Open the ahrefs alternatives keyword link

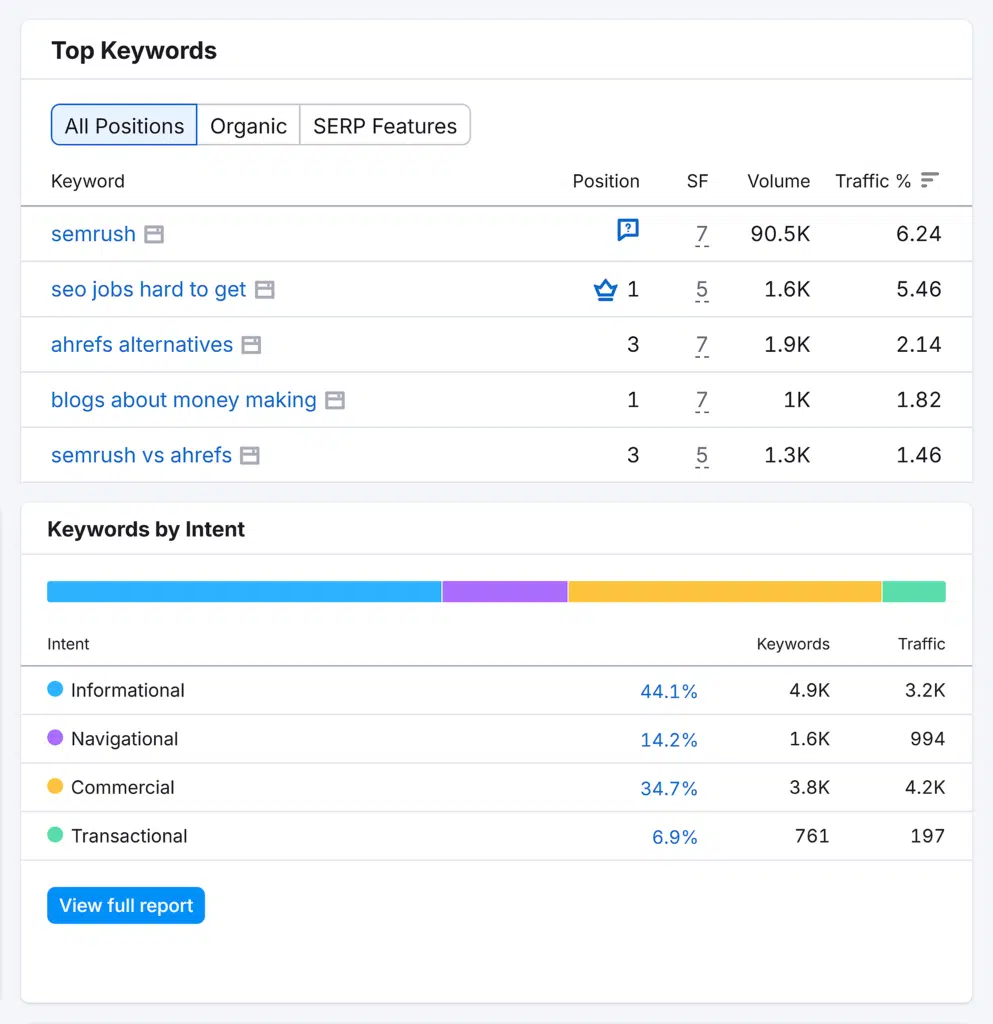pyautogui.click(x=142, y=345)
